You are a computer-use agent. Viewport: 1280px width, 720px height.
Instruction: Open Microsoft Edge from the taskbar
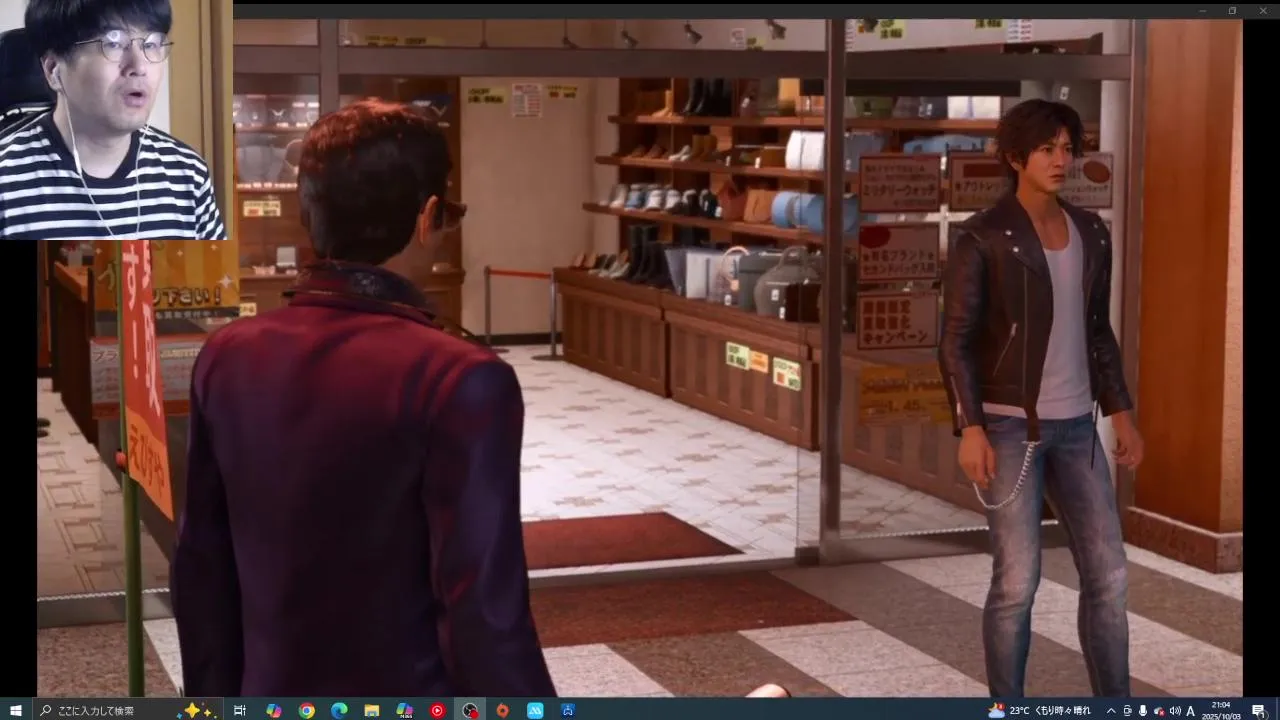pyautogui.click(x=339, y=710)
